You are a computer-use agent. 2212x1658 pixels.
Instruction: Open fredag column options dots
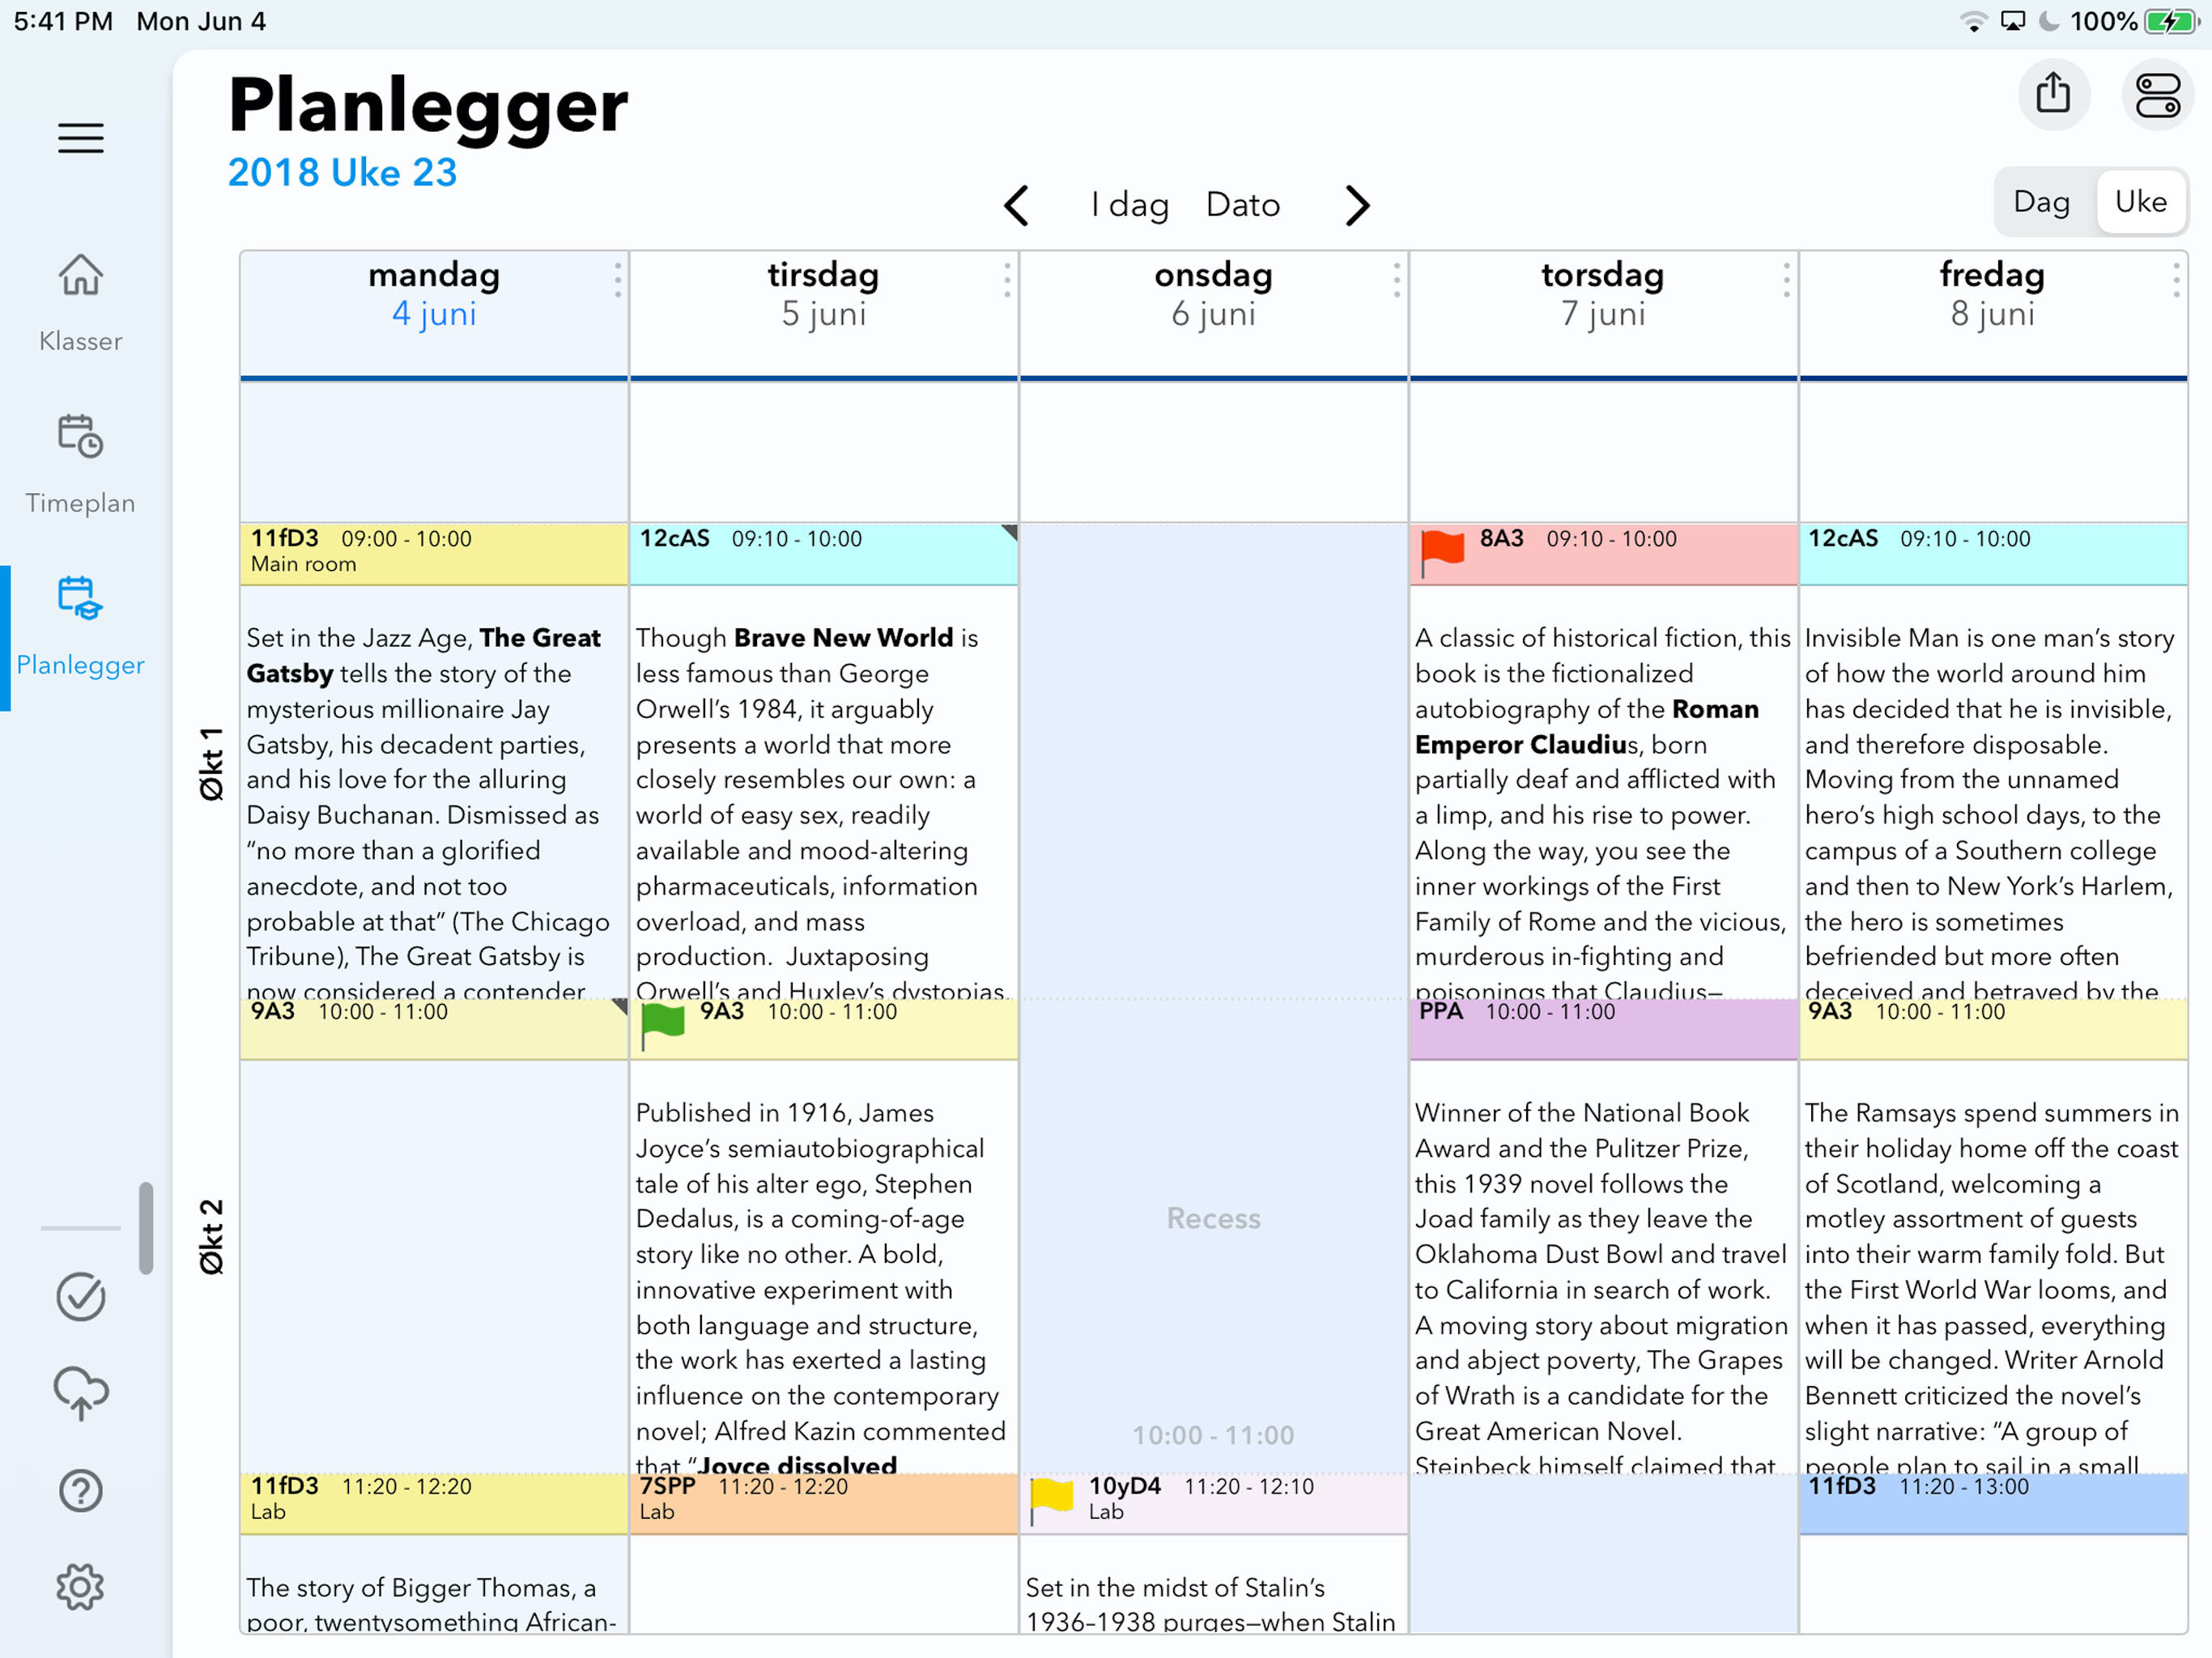(x=2175, y=280)
